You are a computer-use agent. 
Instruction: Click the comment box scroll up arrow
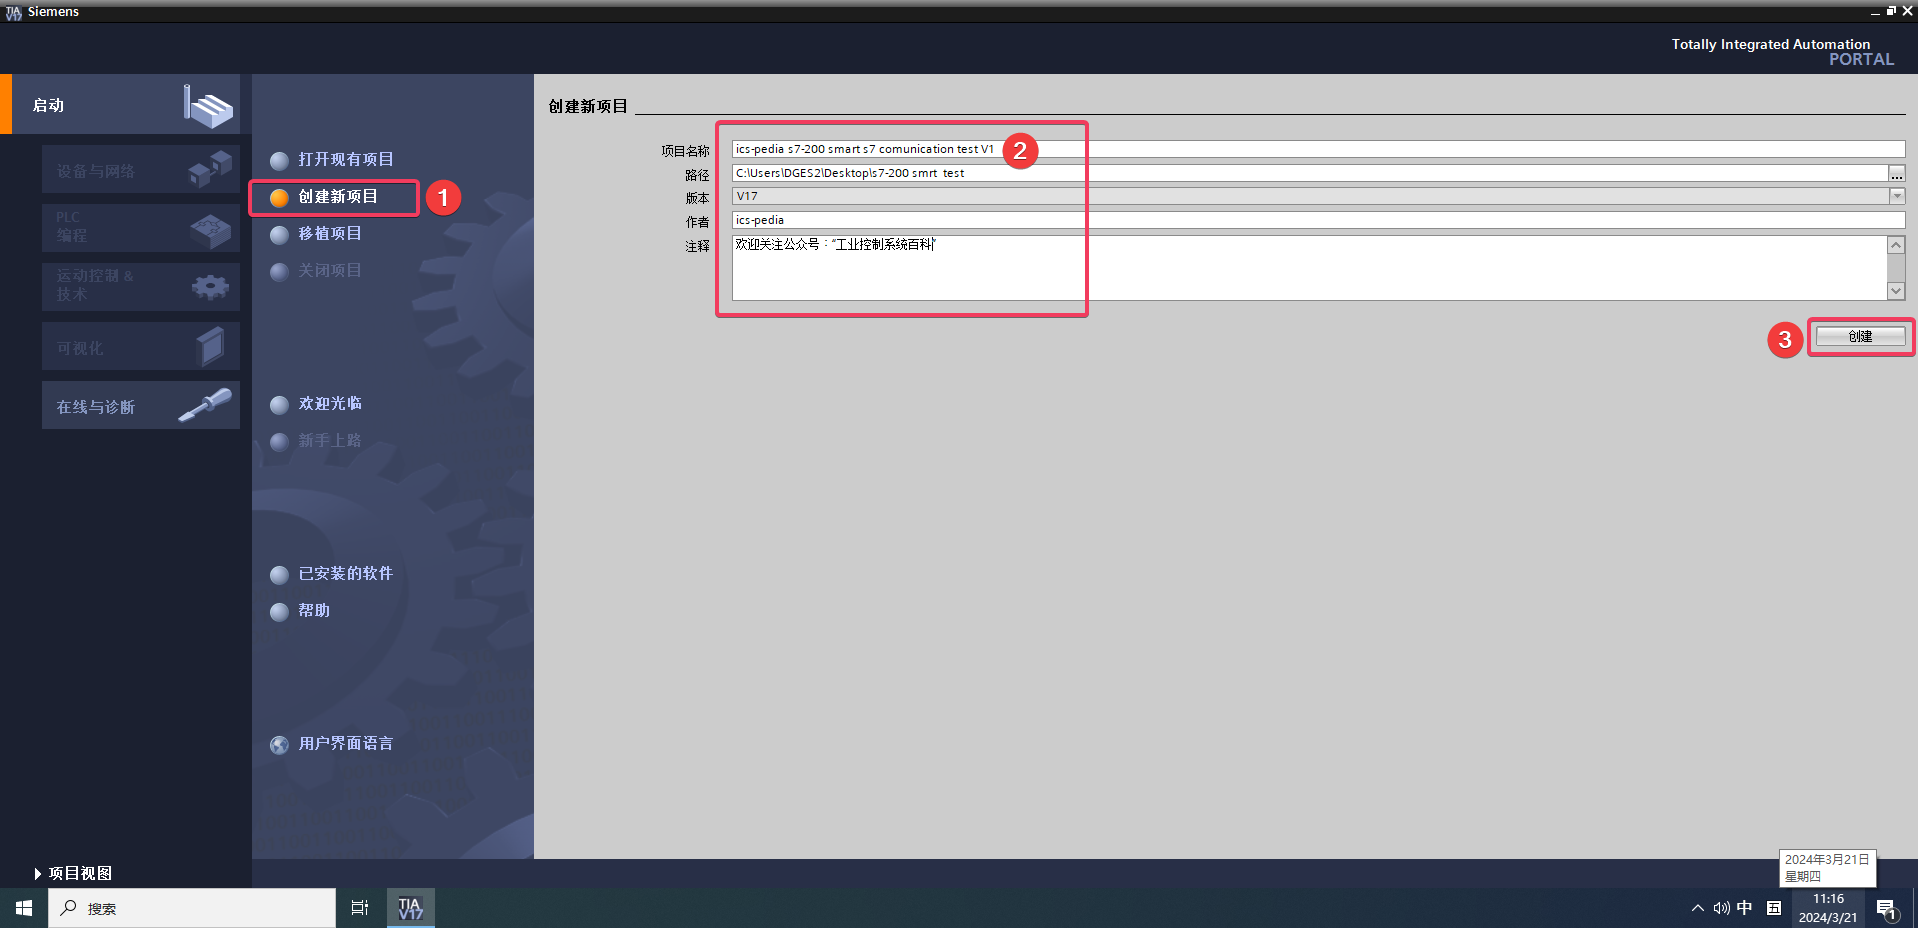pyautogui.click(x=1896, y=245)
